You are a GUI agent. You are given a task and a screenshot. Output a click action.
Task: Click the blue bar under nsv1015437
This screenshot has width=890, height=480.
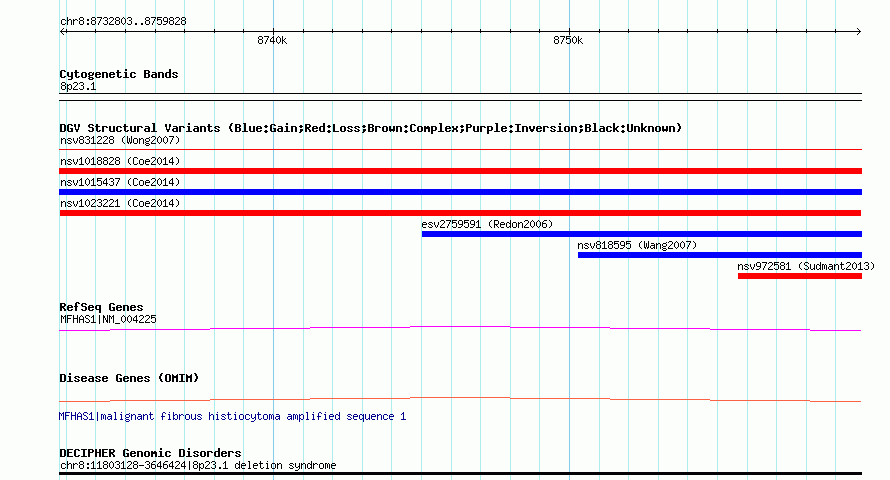pos(460,192)
